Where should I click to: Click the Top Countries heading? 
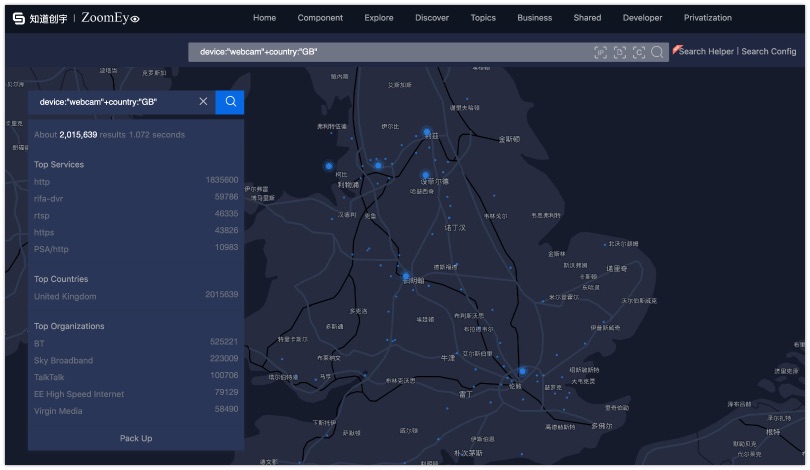click(61, 279)
